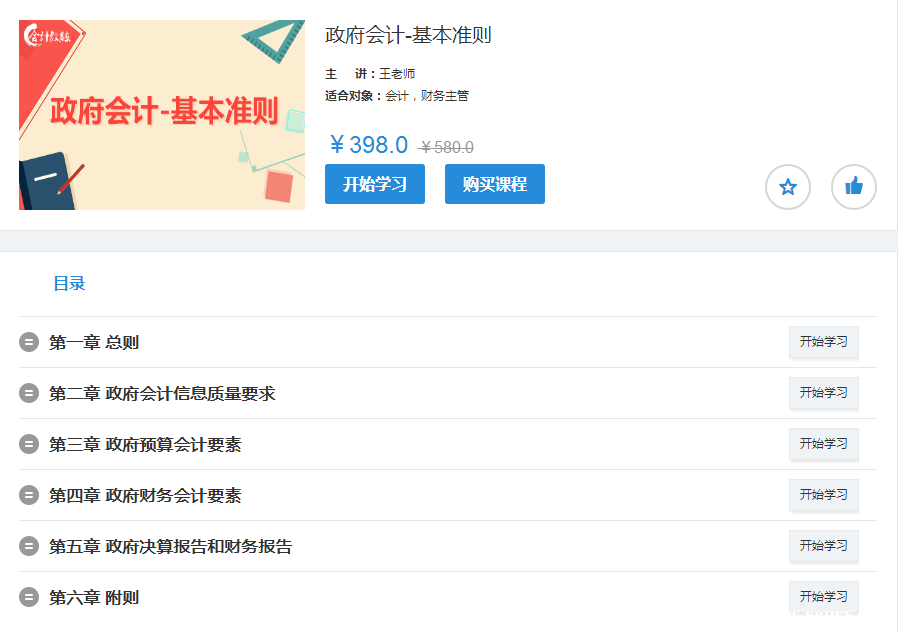Click 开始学习 for 第四章 政府财务会计要素

point(823,495)
